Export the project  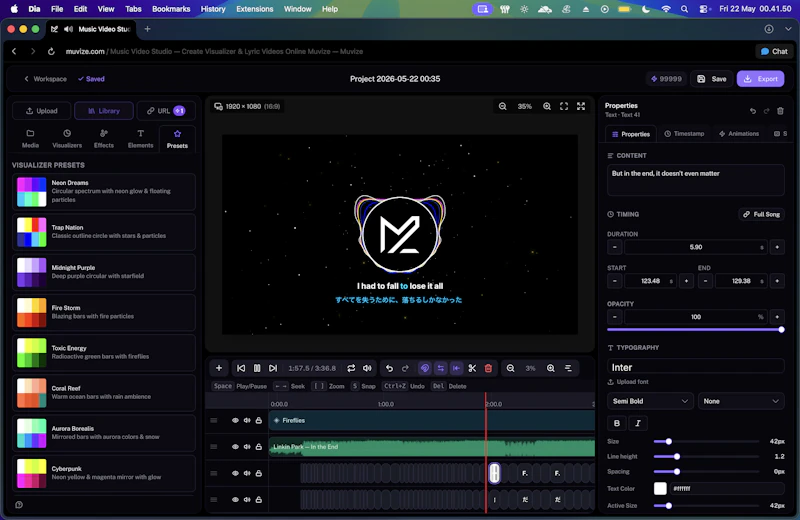(760, 79)
